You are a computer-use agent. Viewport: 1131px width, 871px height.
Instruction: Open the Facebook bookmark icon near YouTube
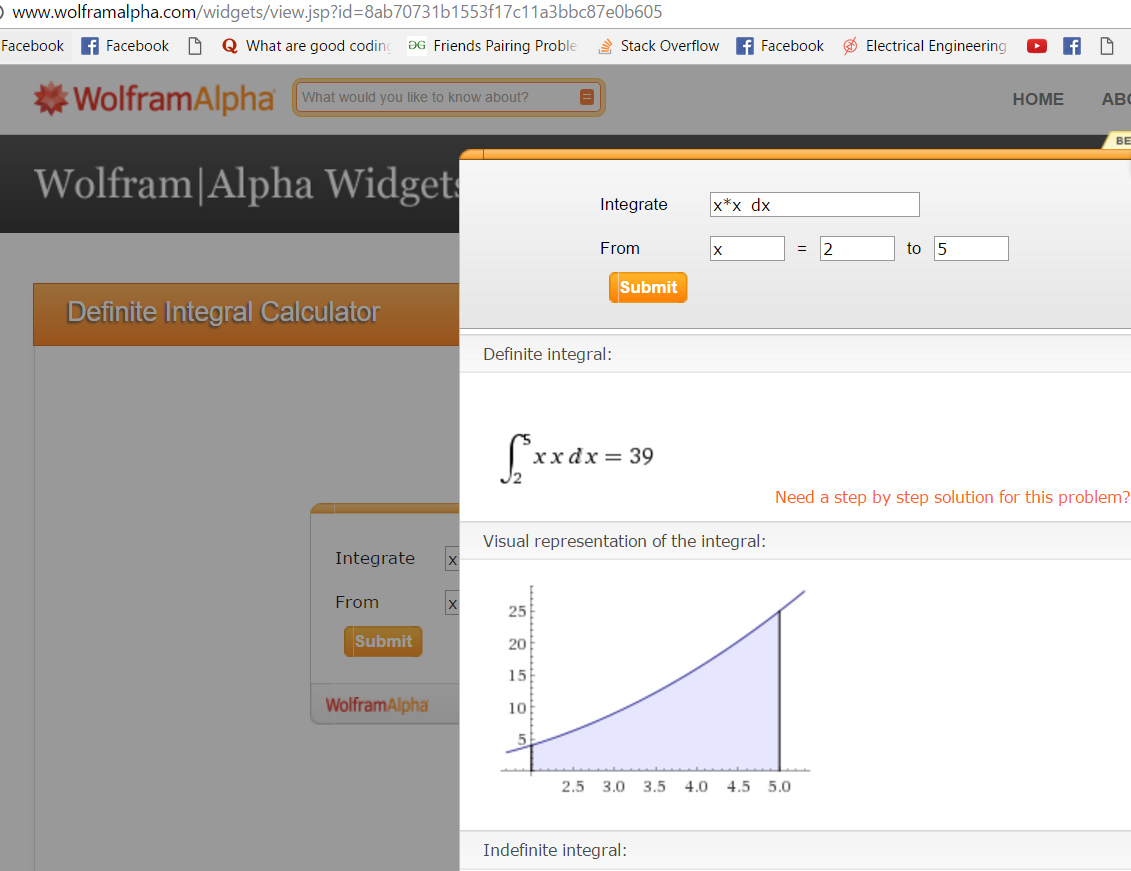1072,46
